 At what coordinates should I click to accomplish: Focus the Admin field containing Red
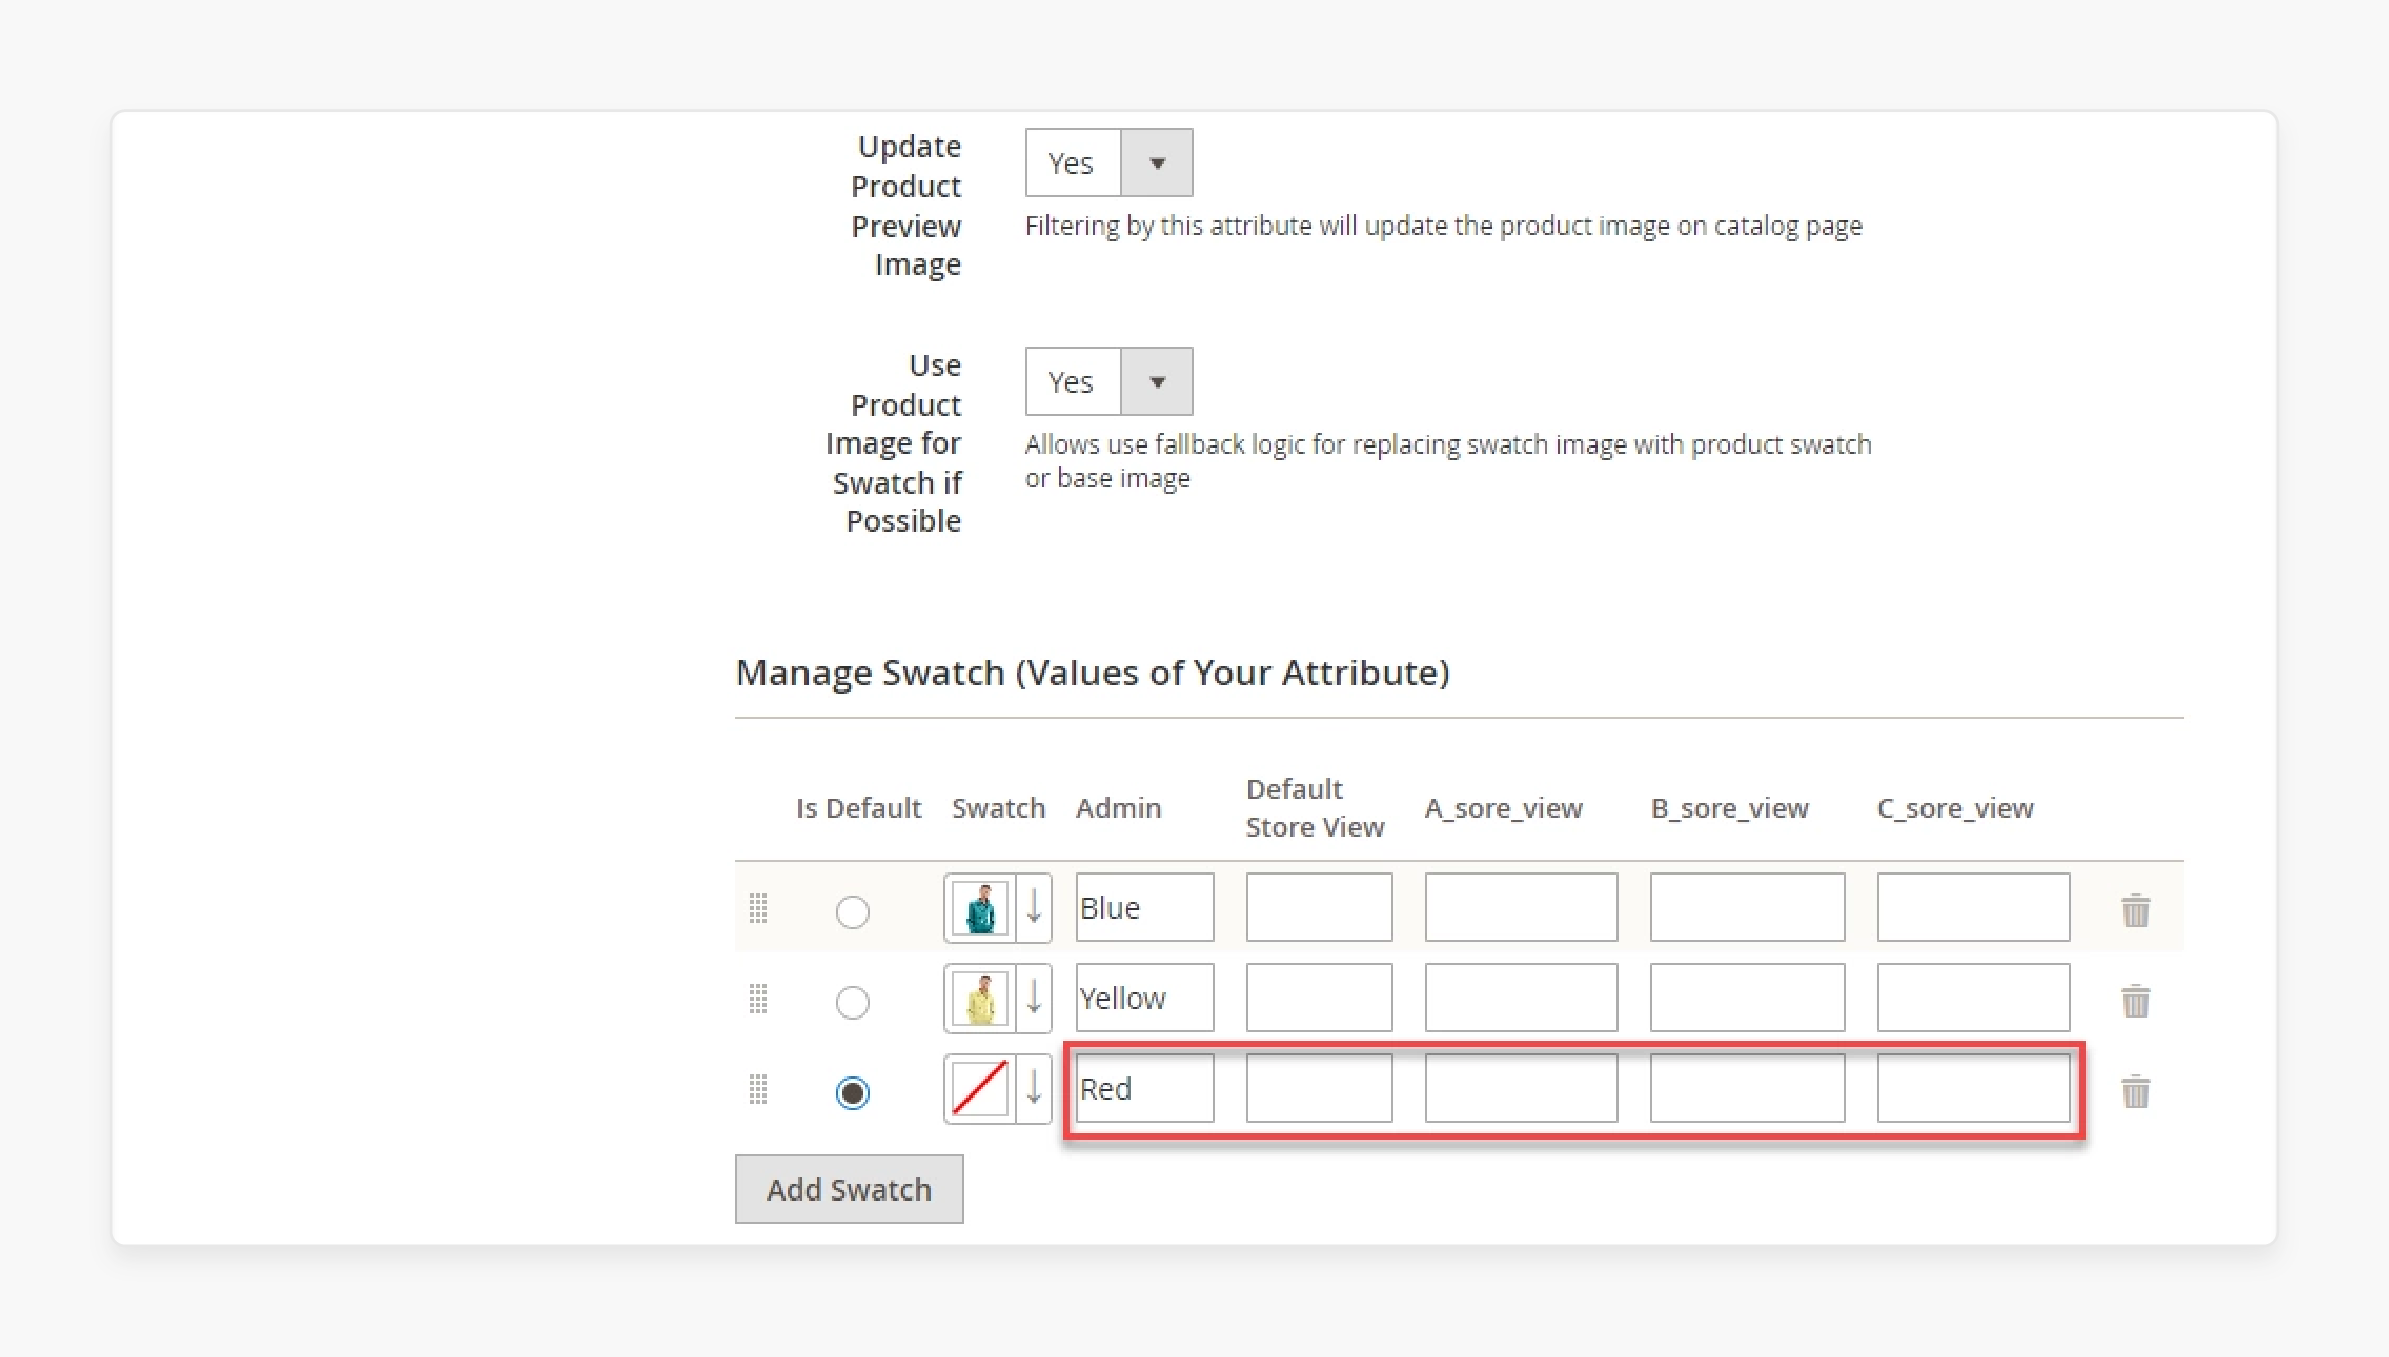(1145, 1088)
